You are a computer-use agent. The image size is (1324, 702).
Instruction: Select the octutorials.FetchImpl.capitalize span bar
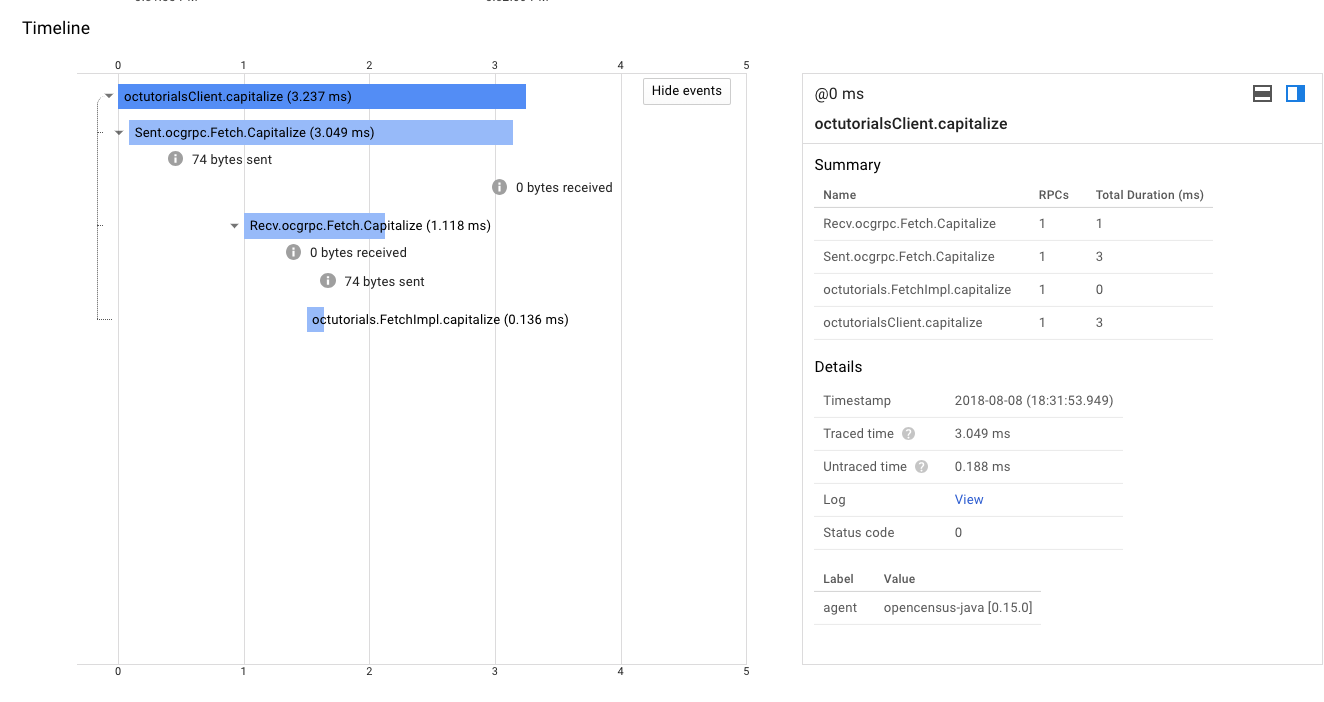point(315,320)
